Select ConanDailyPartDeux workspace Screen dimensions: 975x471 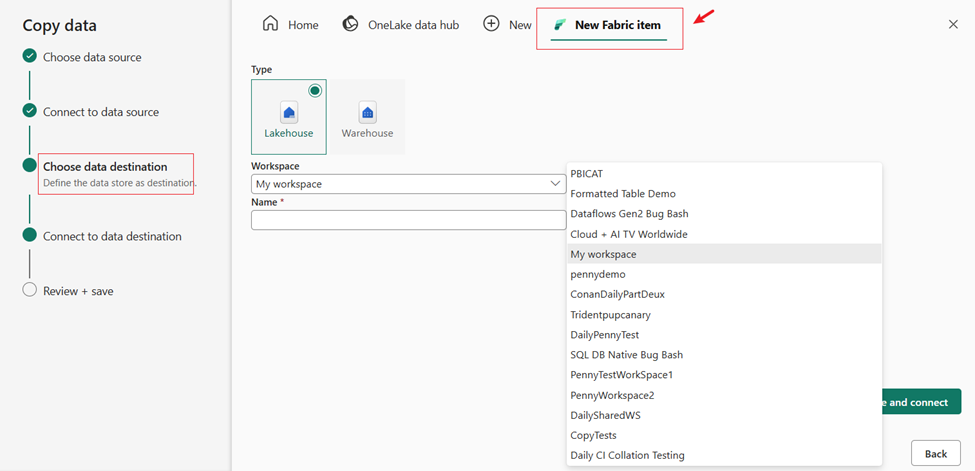click(724, 294)
